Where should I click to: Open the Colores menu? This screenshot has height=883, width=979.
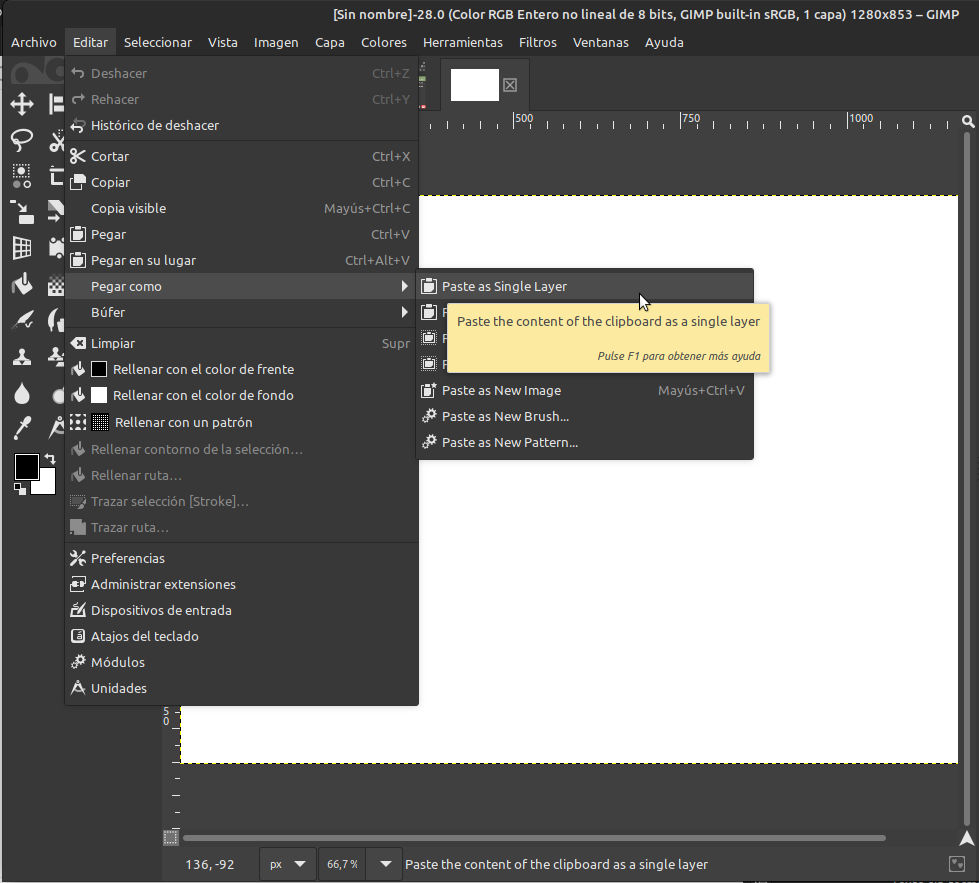[x=384, y=42]
